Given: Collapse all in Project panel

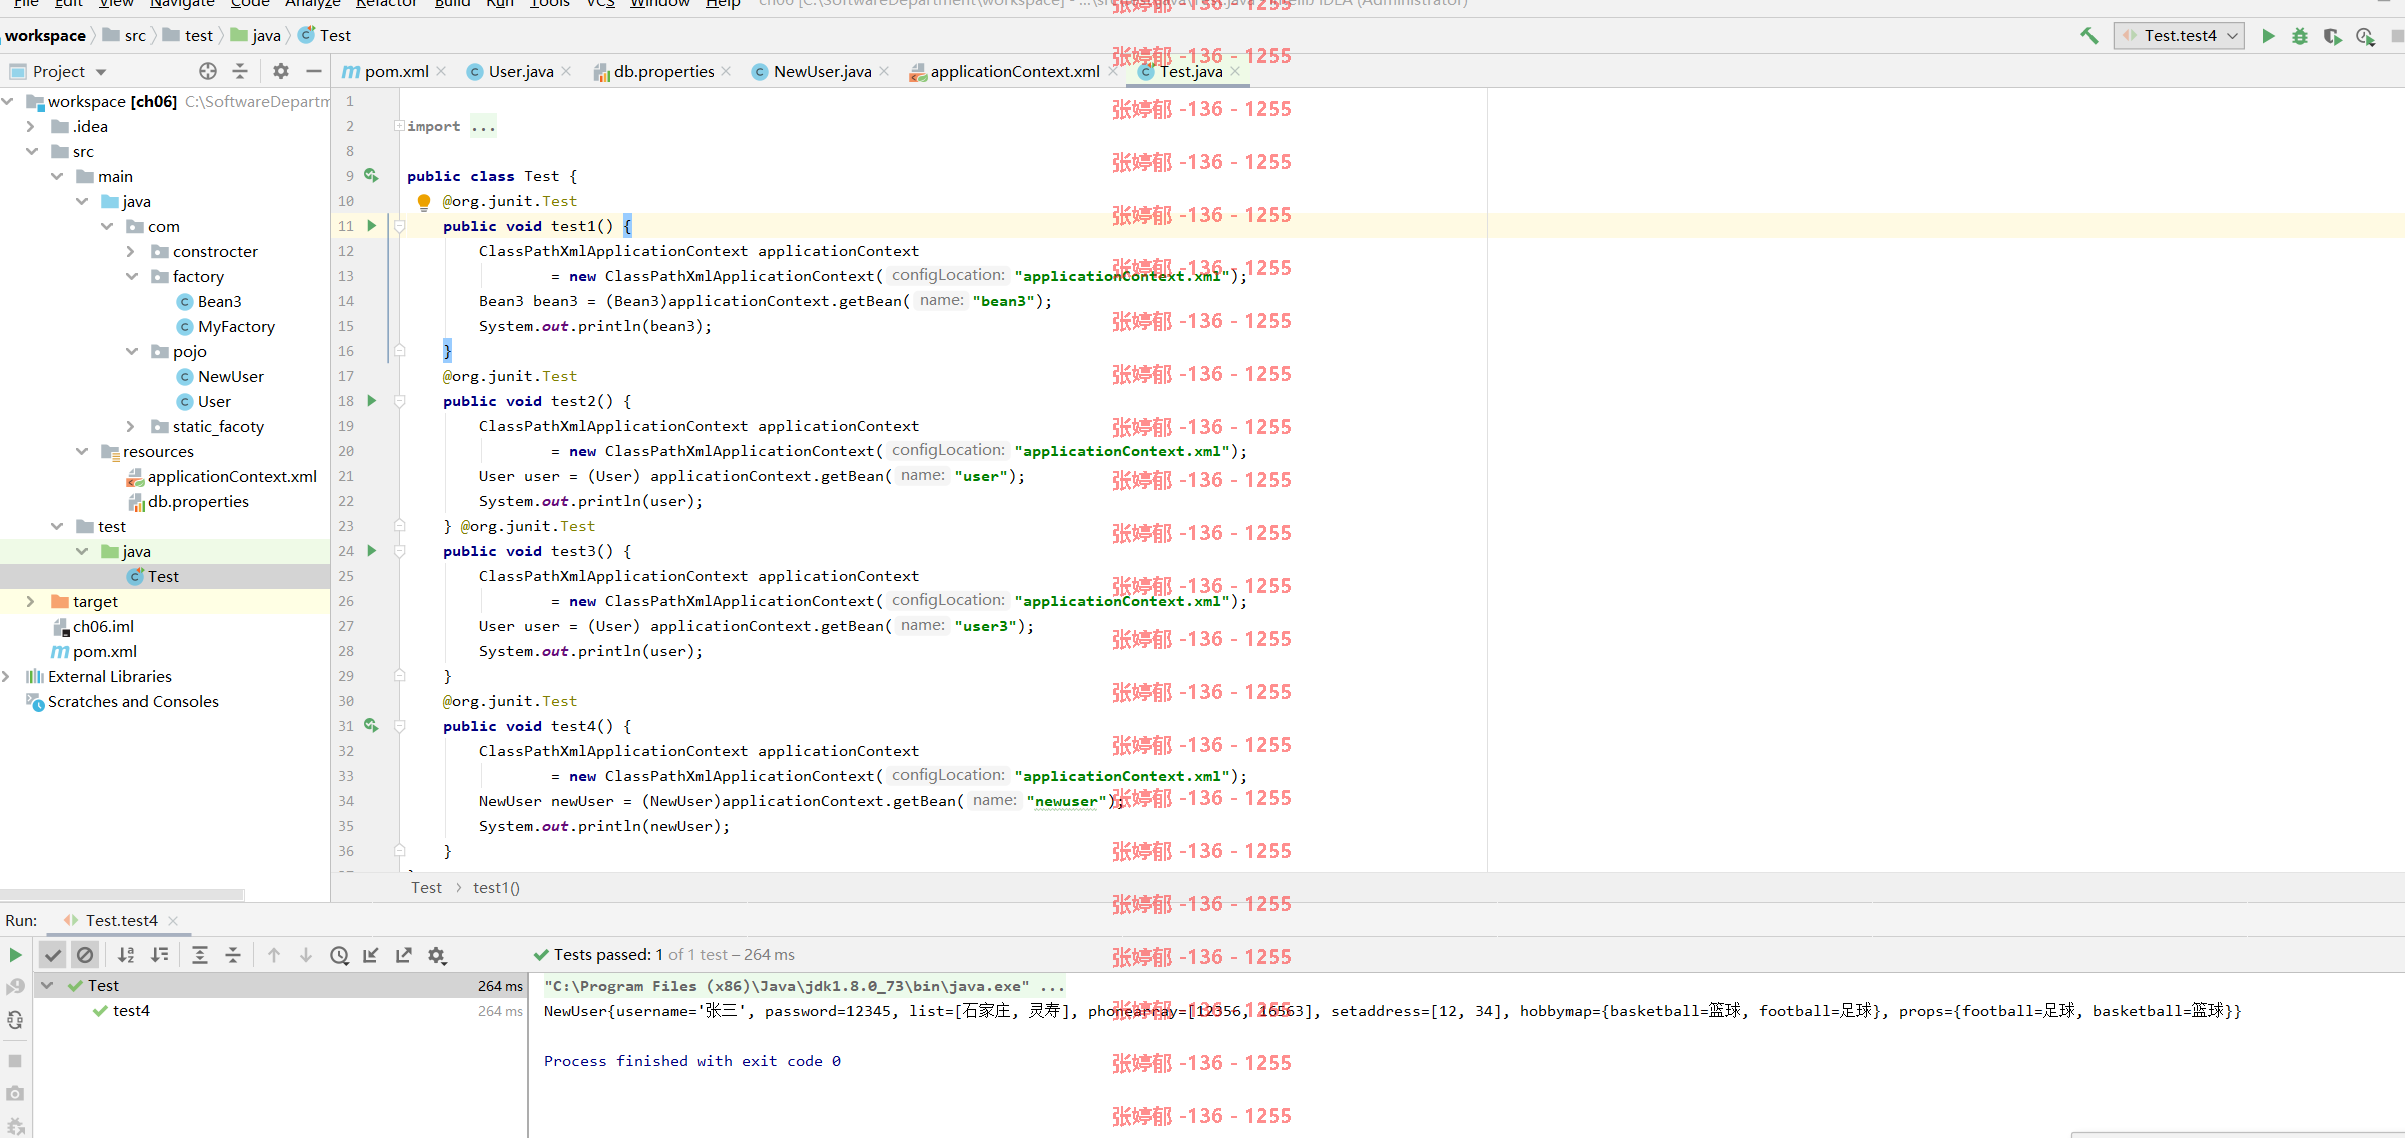Looking at the screenshot, I should [240, 71].
